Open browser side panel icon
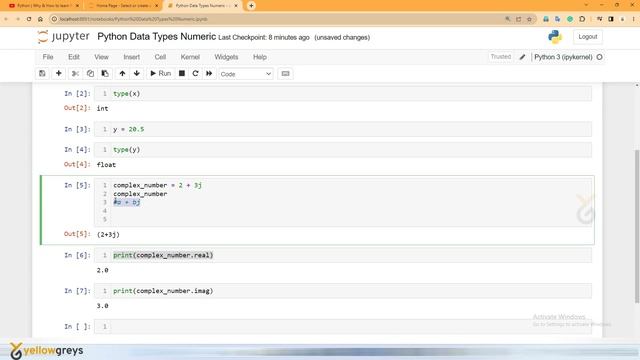 611,19
